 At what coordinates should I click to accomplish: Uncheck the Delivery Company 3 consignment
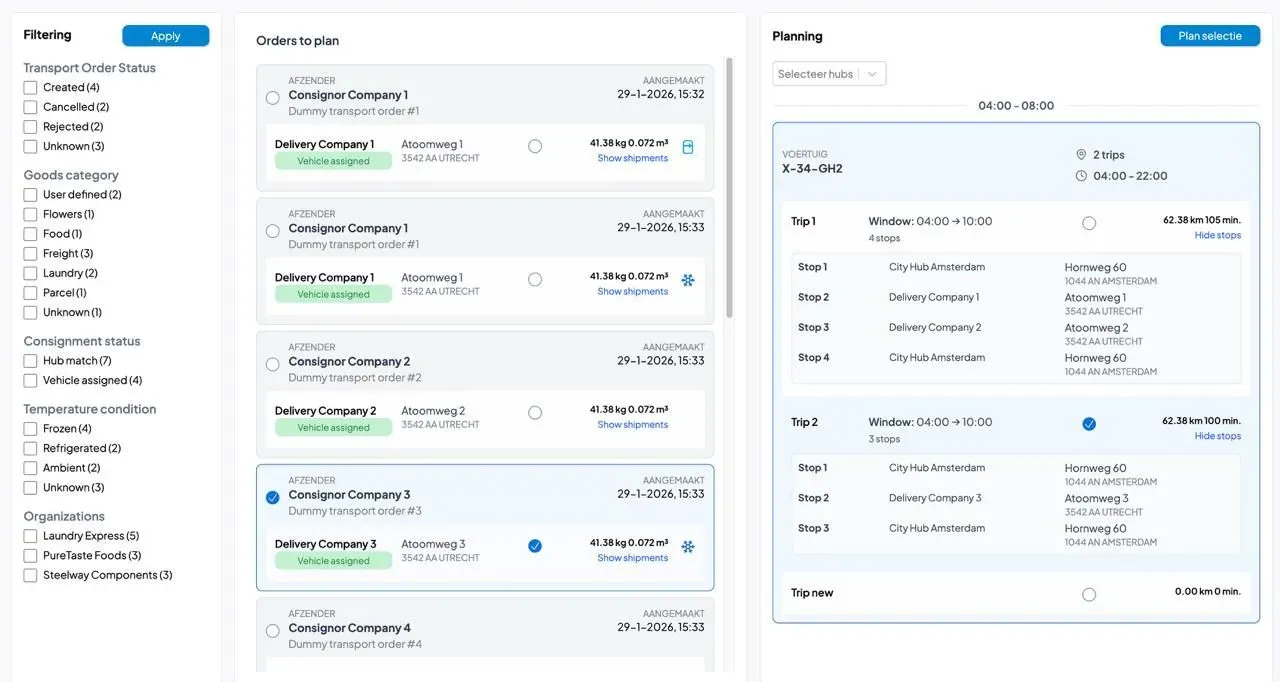point(535,546)
